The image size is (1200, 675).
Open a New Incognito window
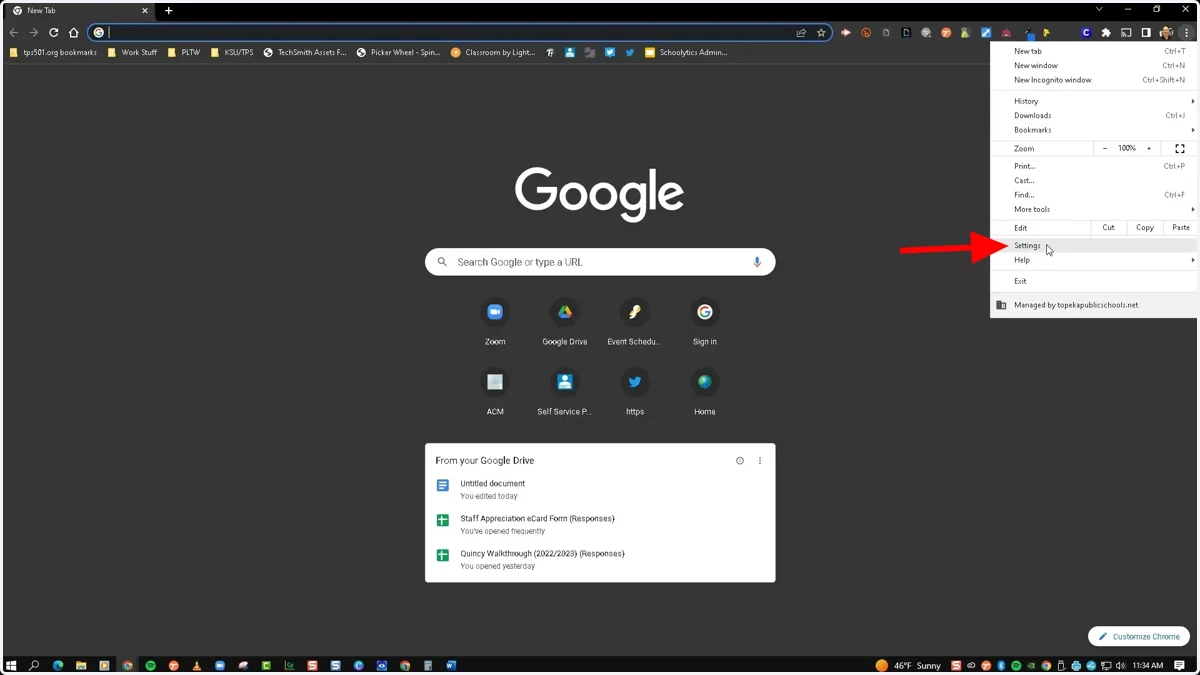1093,80
